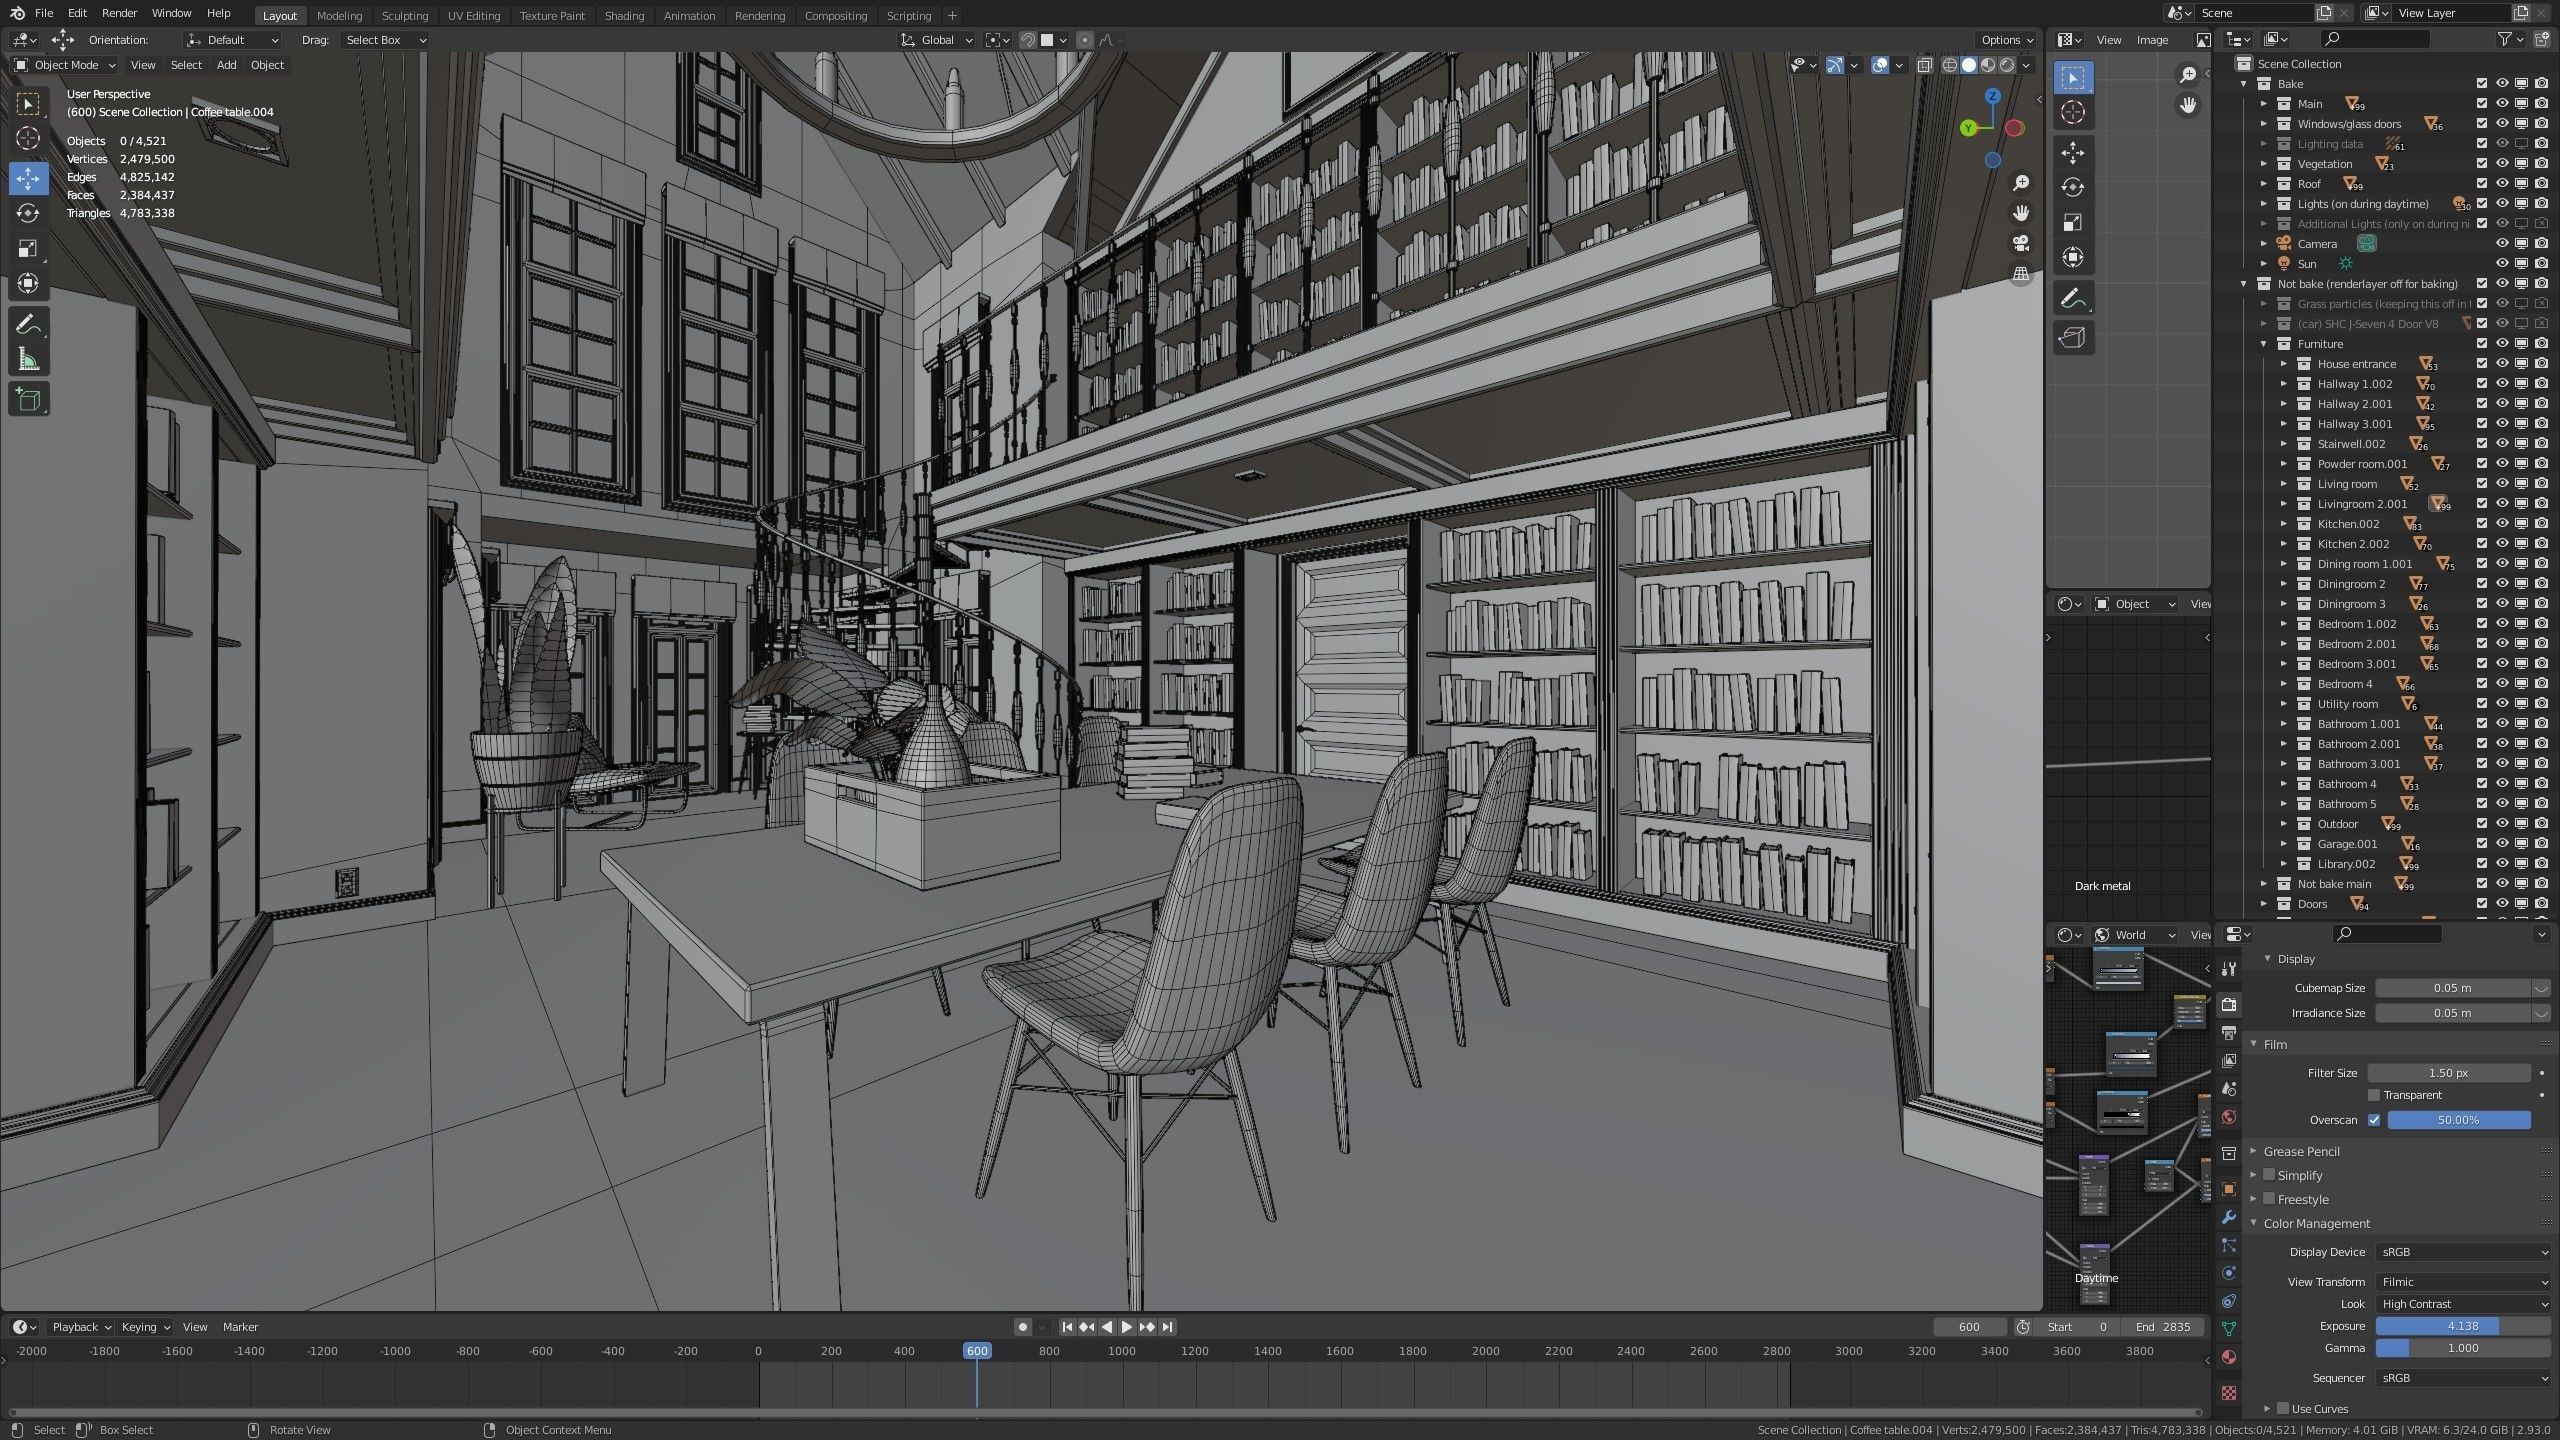Expand the Library.002 collection
Screen dimensions: 2560x1440
(x=2284, y=864)
